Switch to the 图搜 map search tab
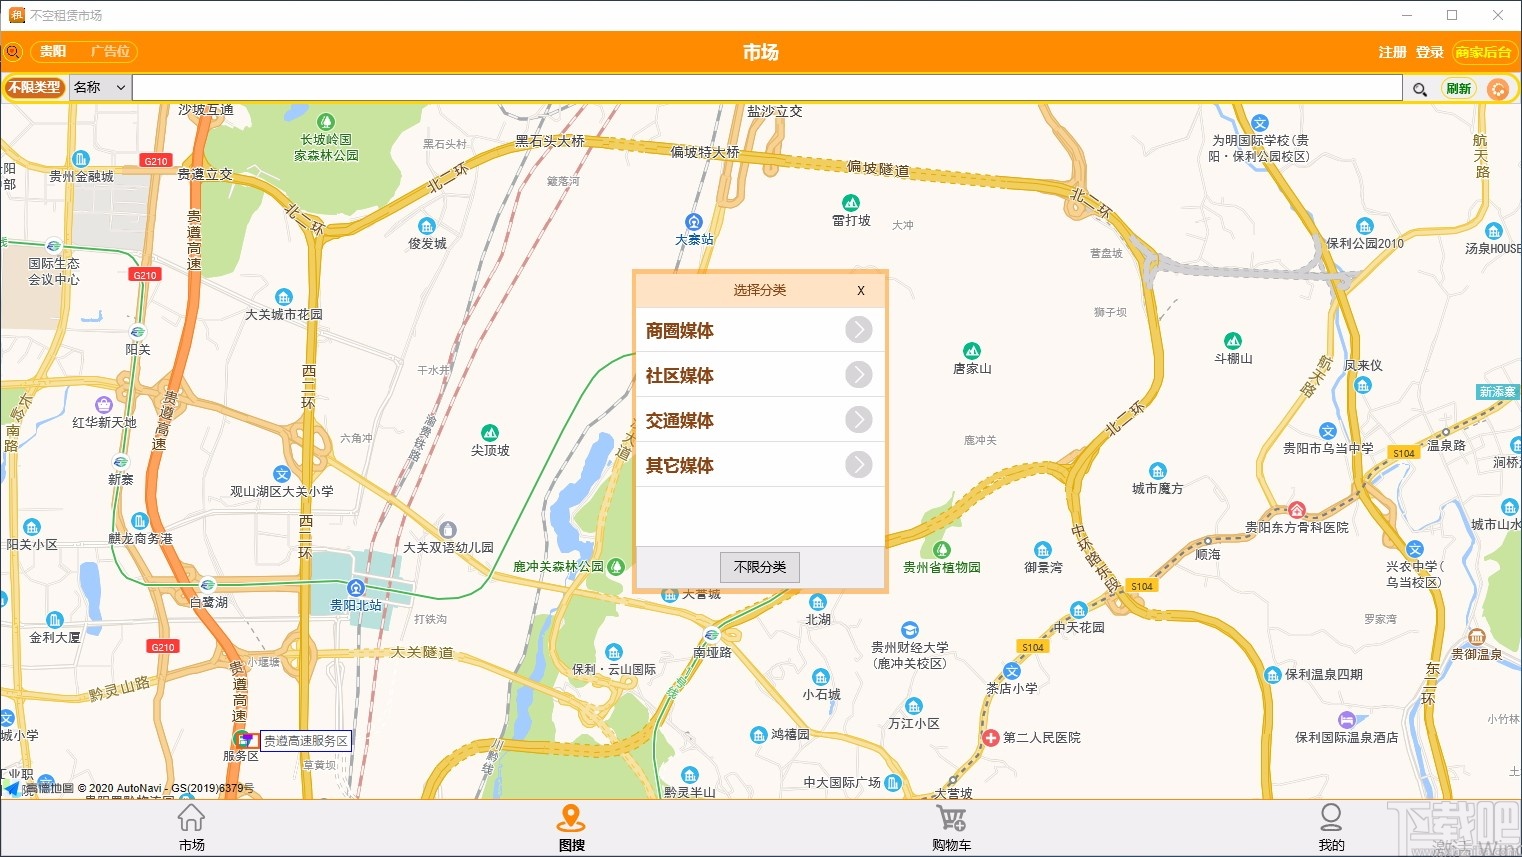Image resolution: width=1522 pixels, height=857 pixels. (571, 829)
